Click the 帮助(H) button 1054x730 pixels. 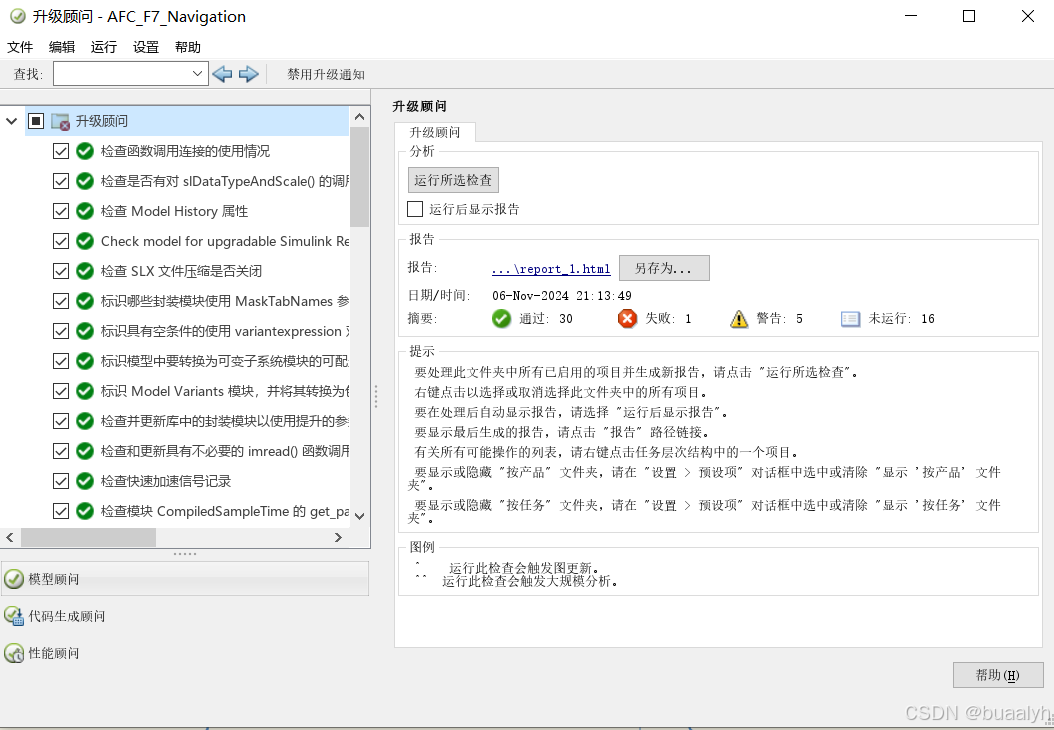point(998,675)
